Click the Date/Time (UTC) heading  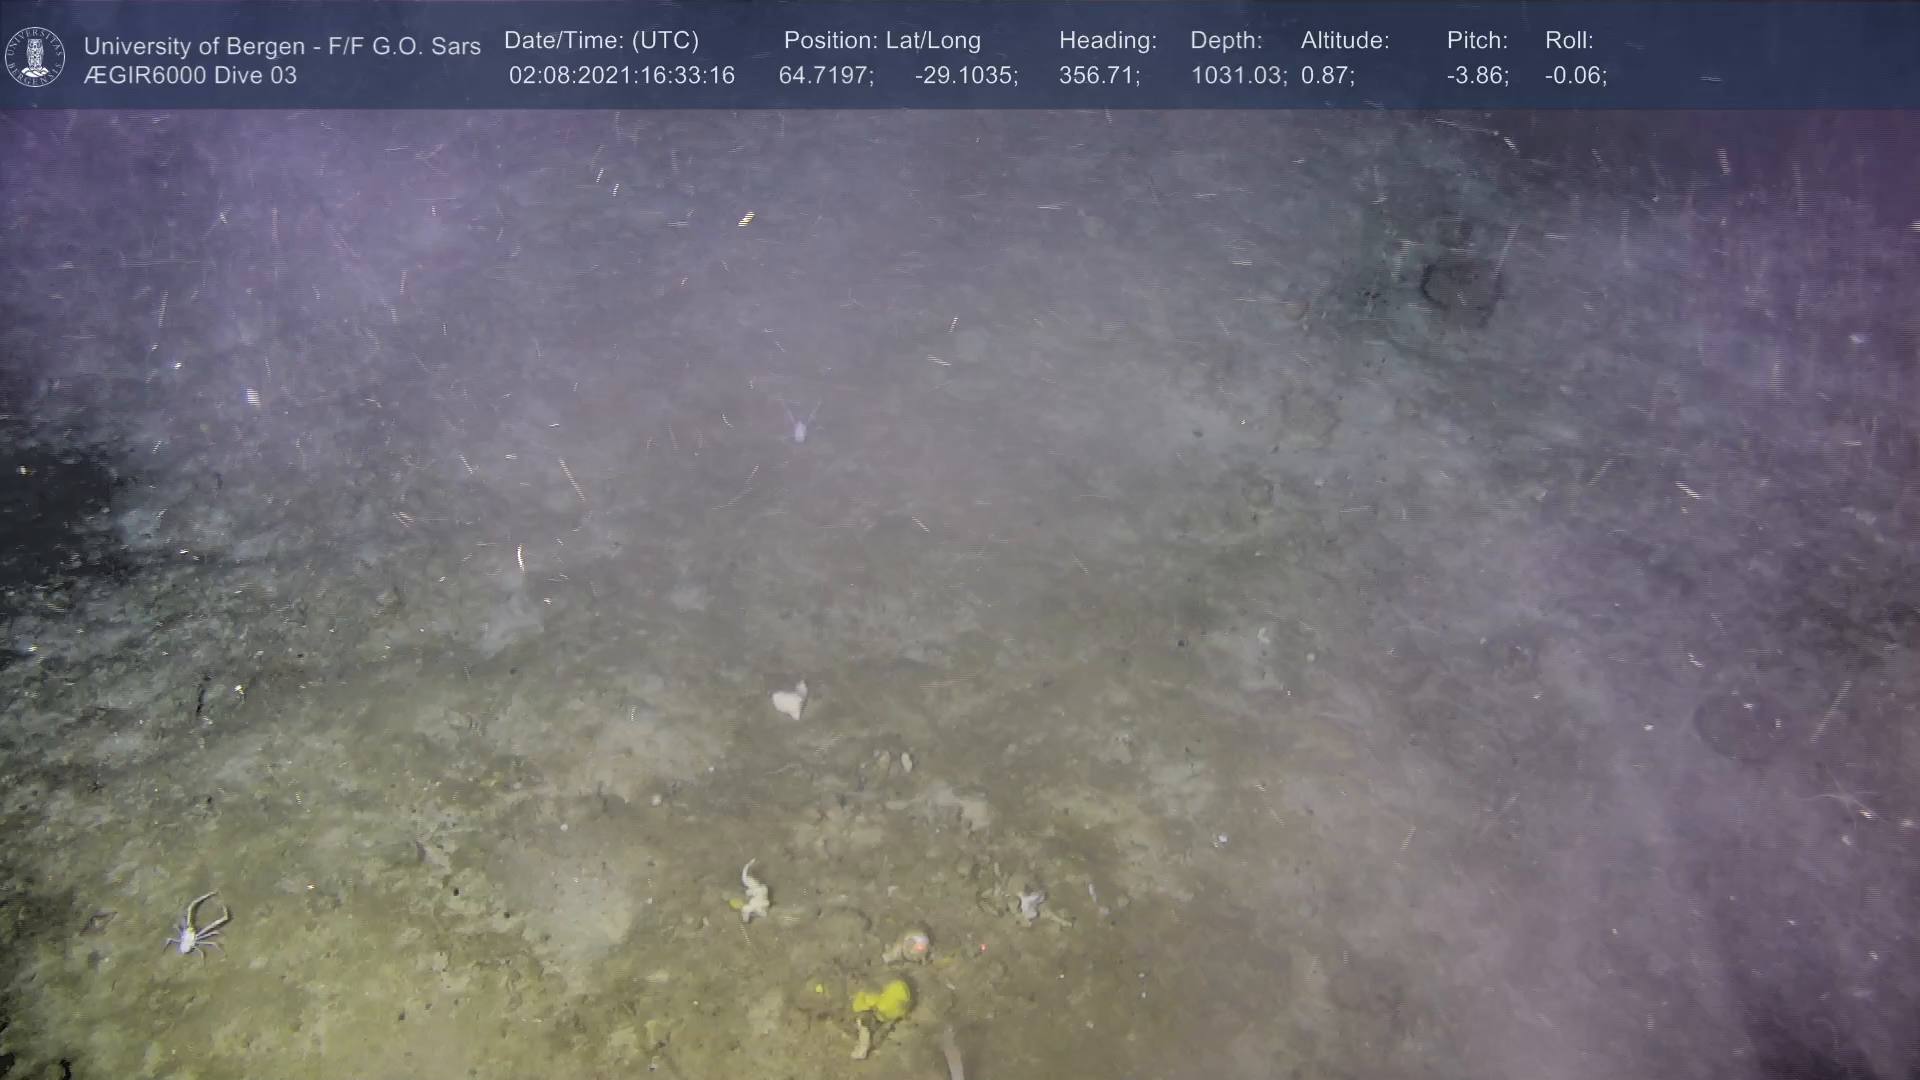click(601, 41)
